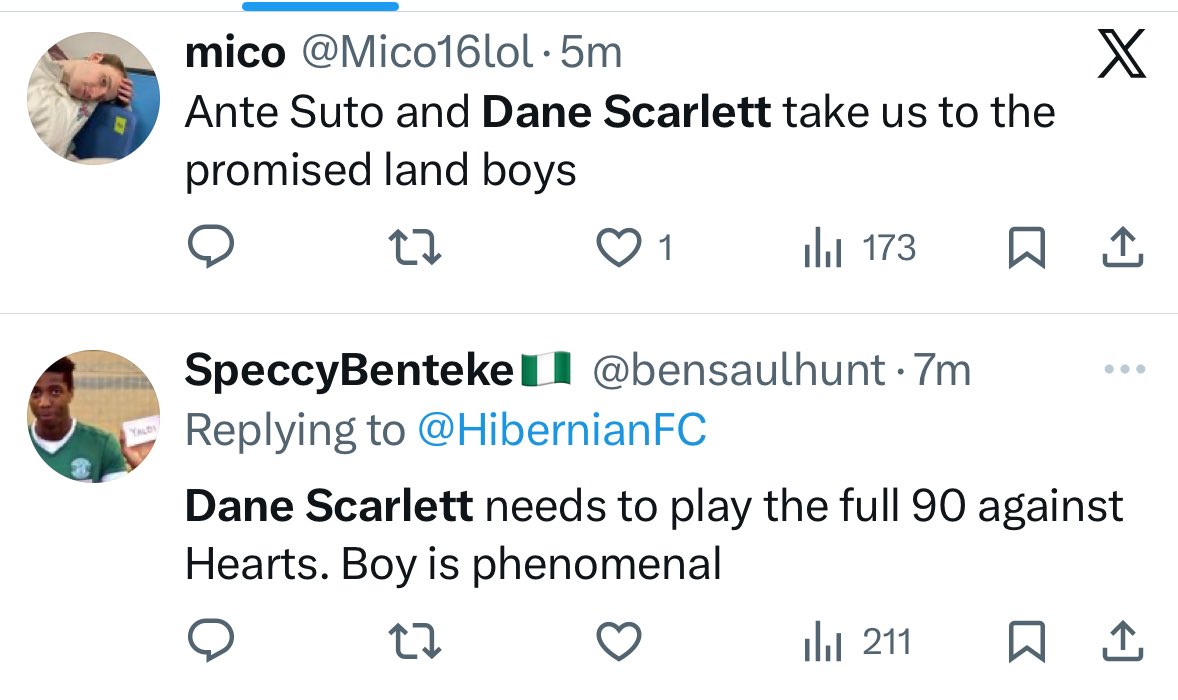View analytics showing 173 views
Image resolution: width=1178 pixels, height=700 pixels.
(859, 248)
